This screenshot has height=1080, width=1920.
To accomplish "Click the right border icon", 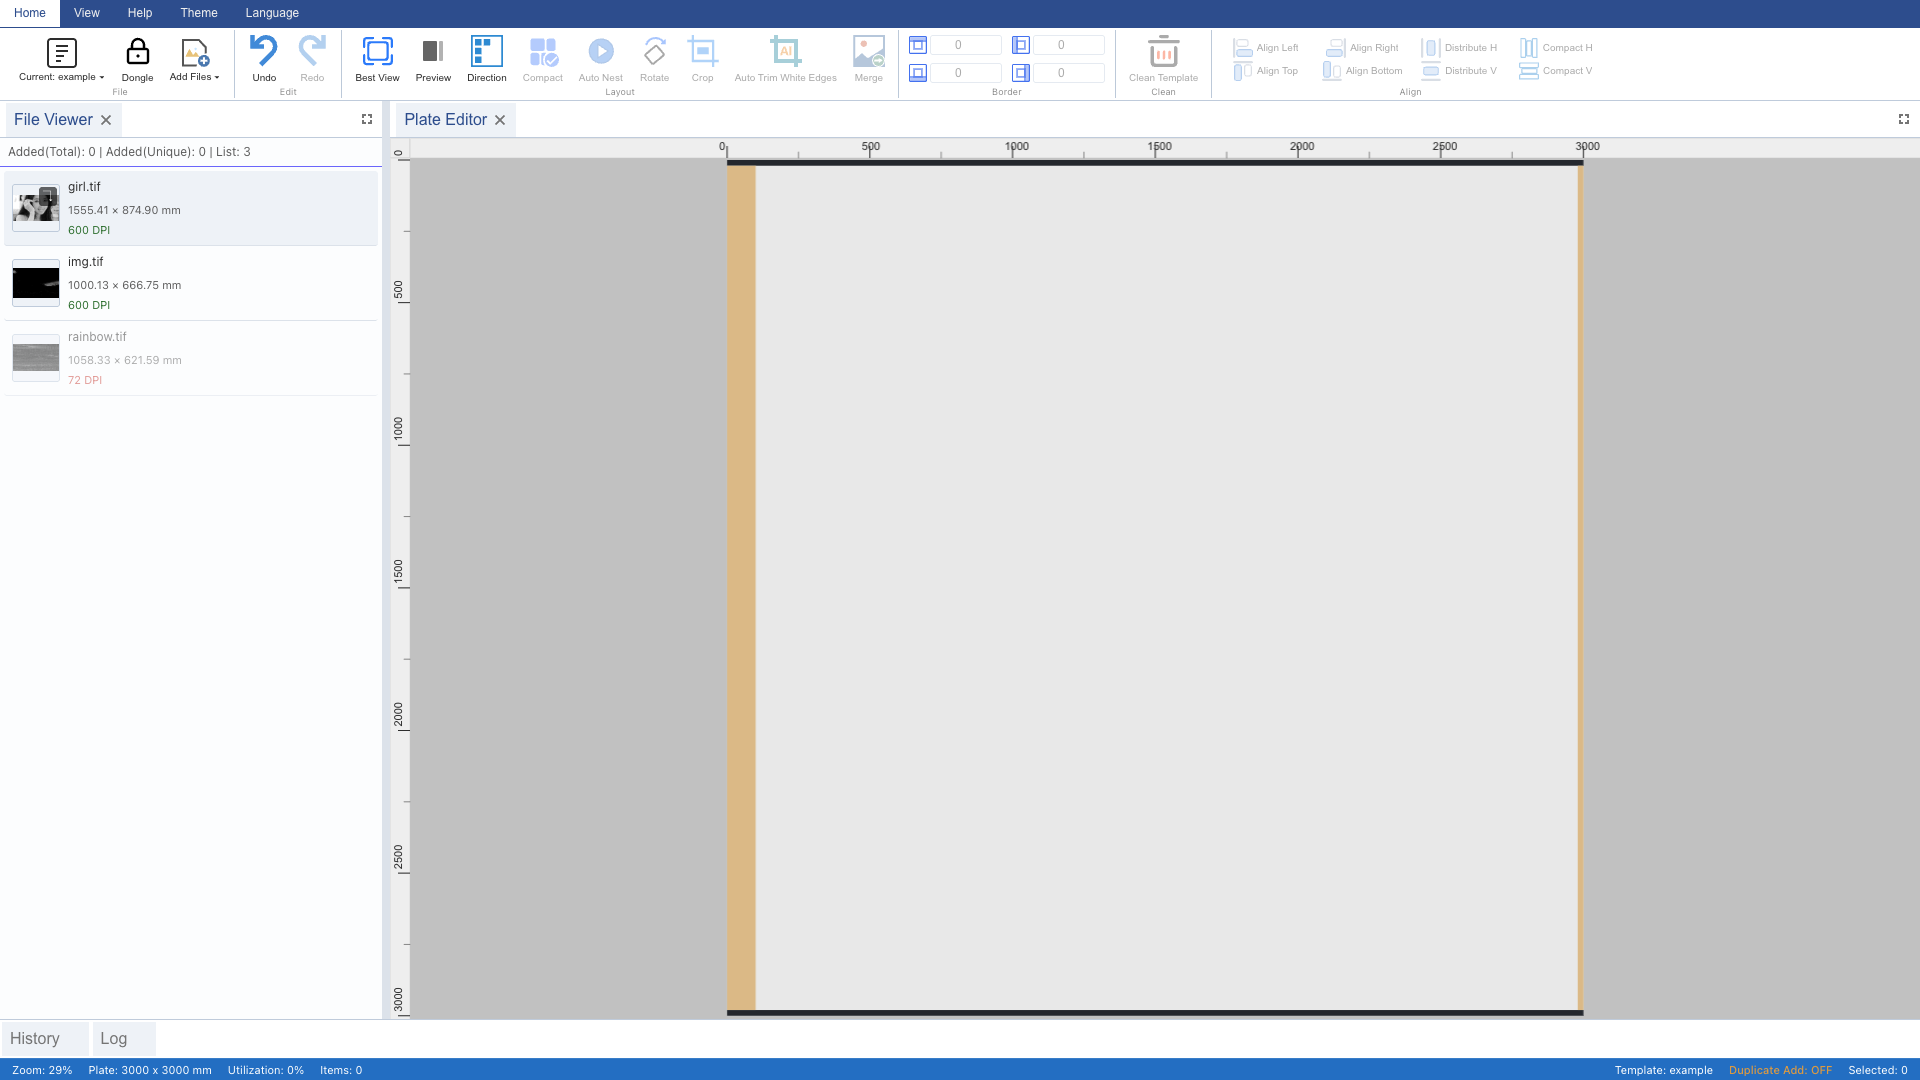I will tap(1021, 73).
